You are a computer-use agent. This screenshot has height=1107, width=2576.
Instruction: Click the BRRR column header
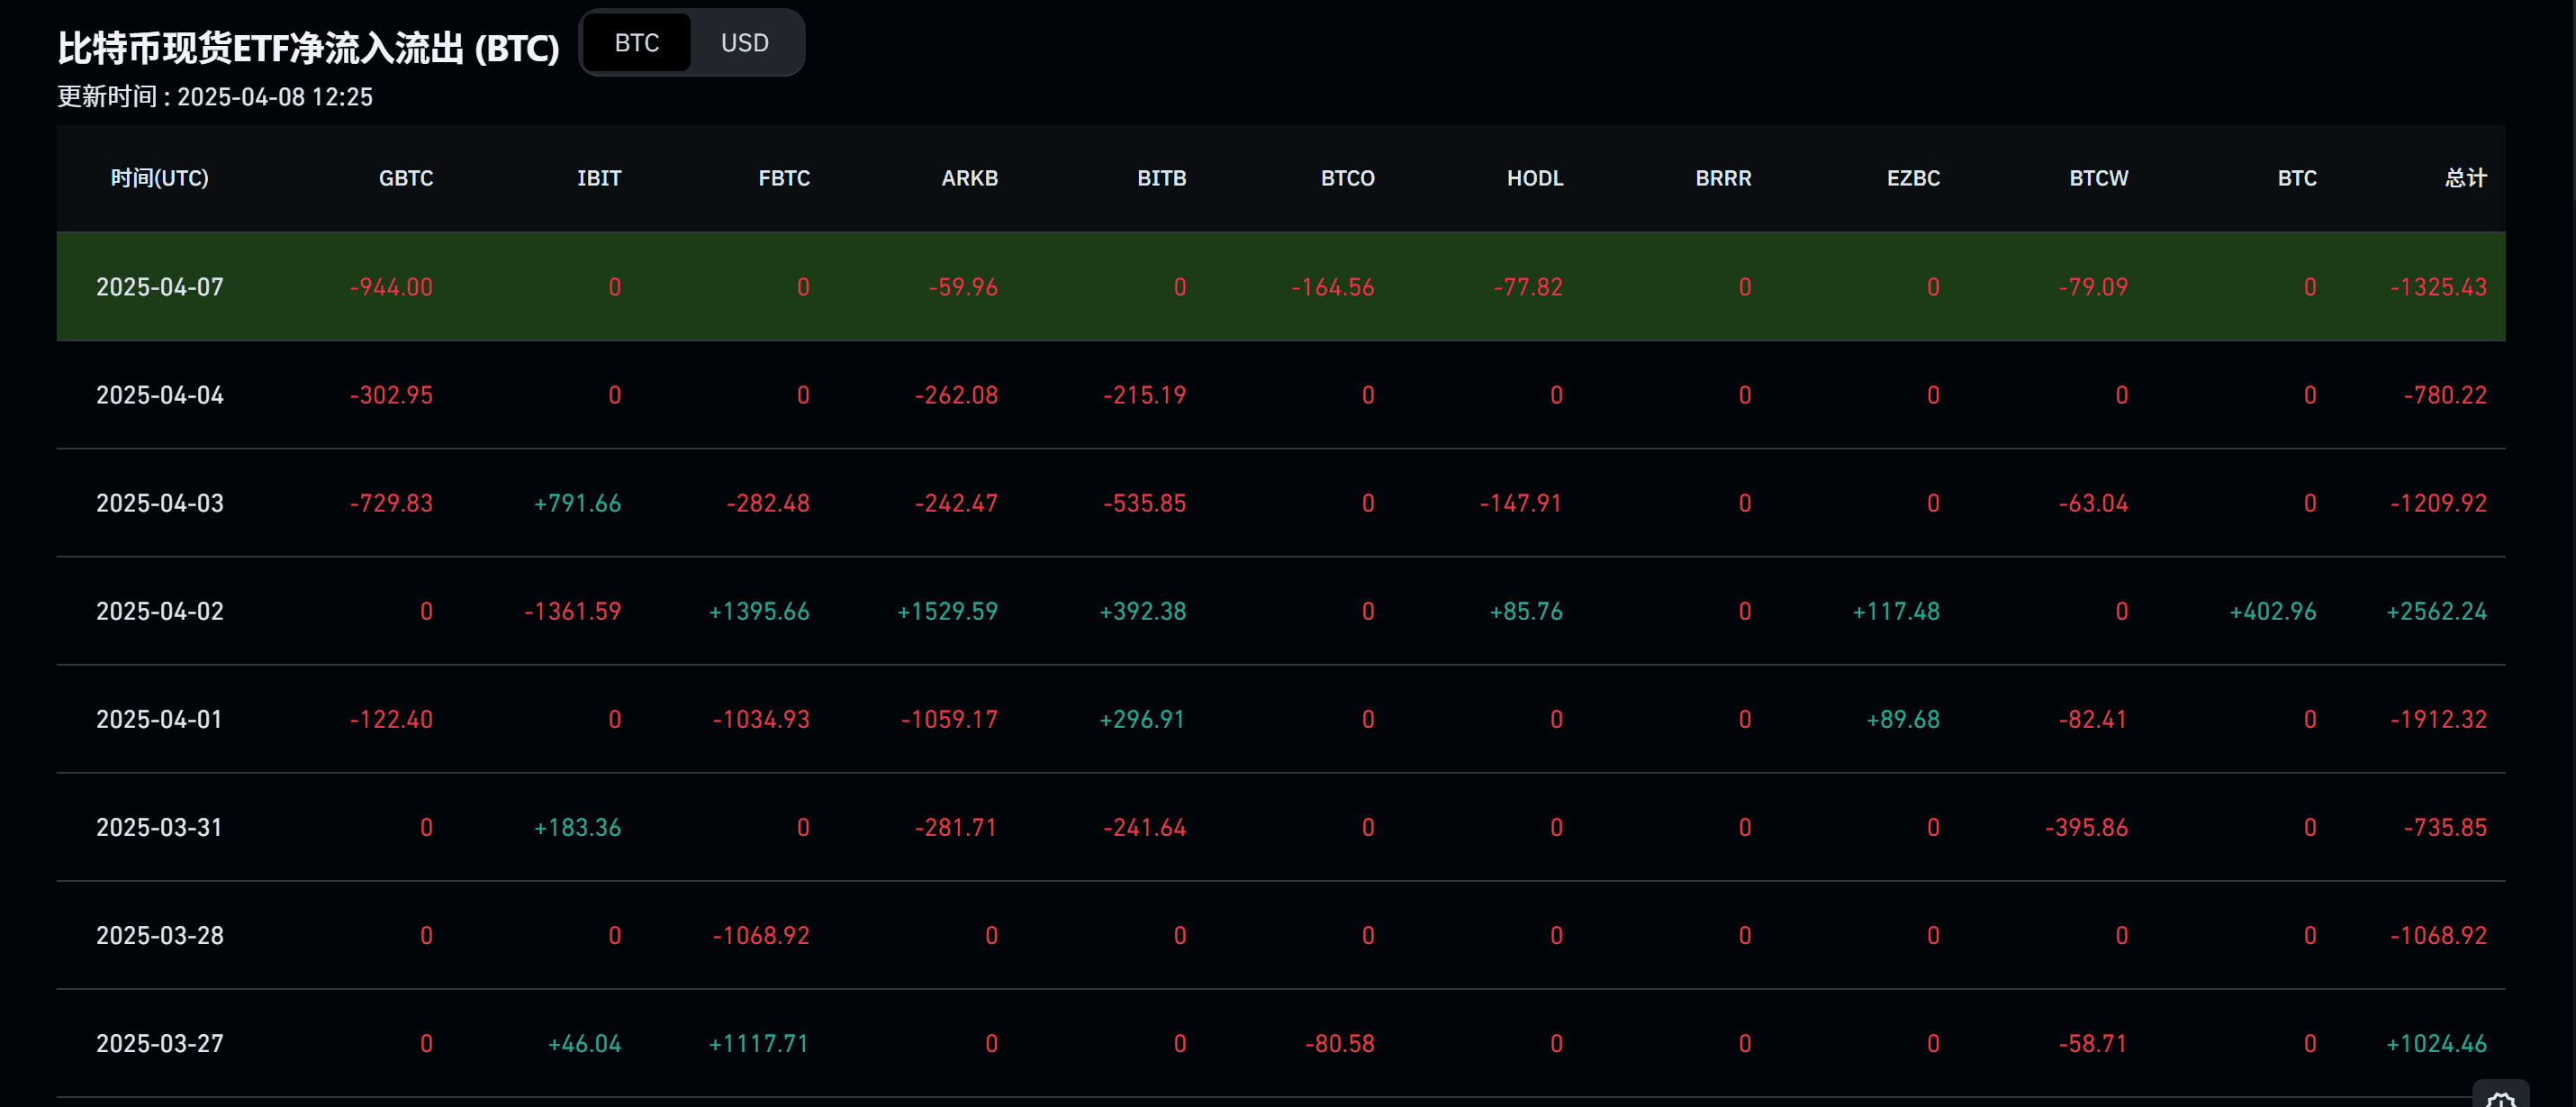(1722, 178)
